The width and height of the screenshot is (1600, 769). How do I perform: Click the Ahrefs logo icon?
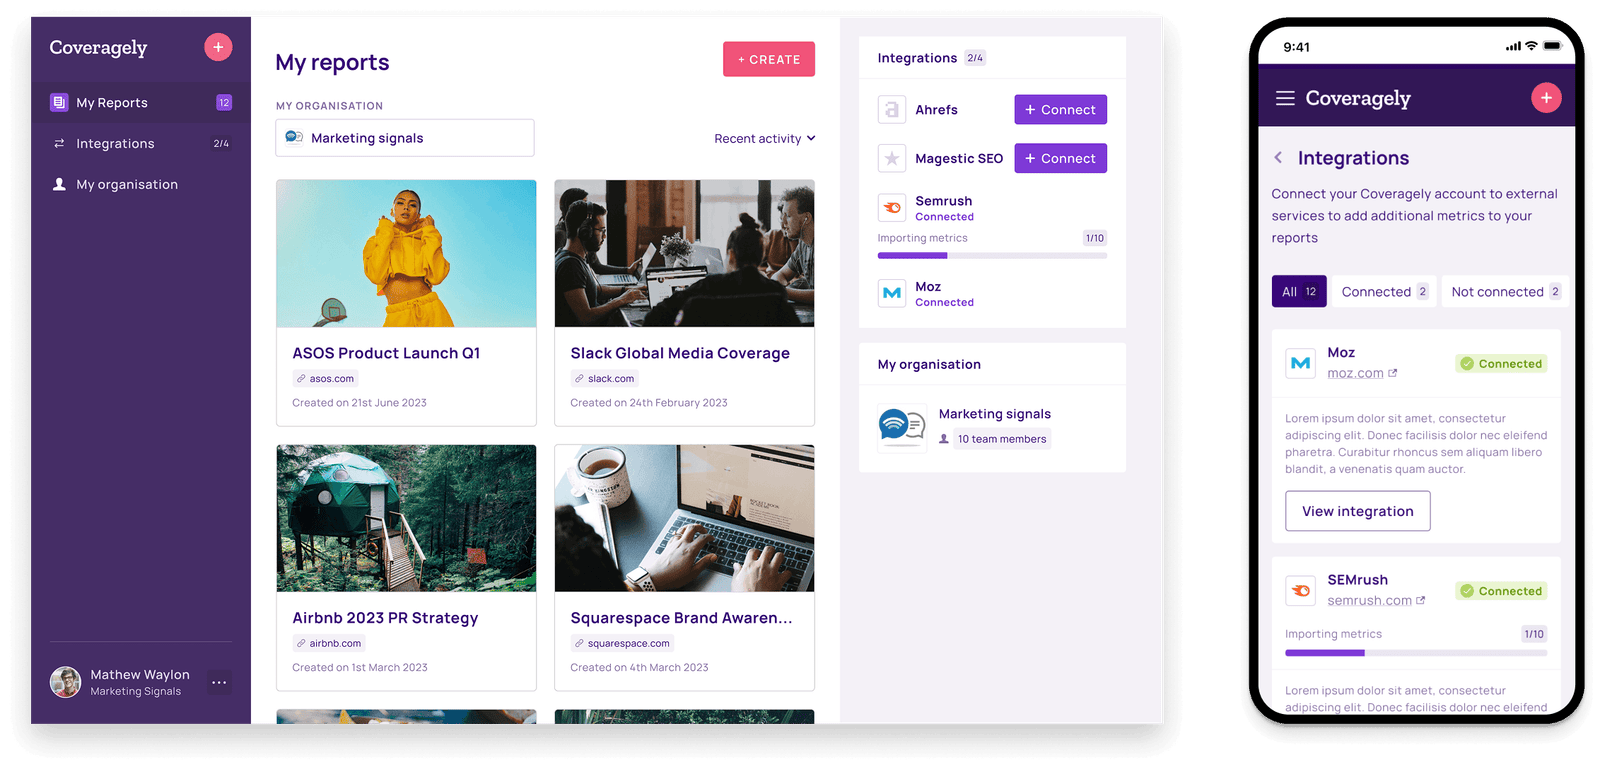pos(892,110)
